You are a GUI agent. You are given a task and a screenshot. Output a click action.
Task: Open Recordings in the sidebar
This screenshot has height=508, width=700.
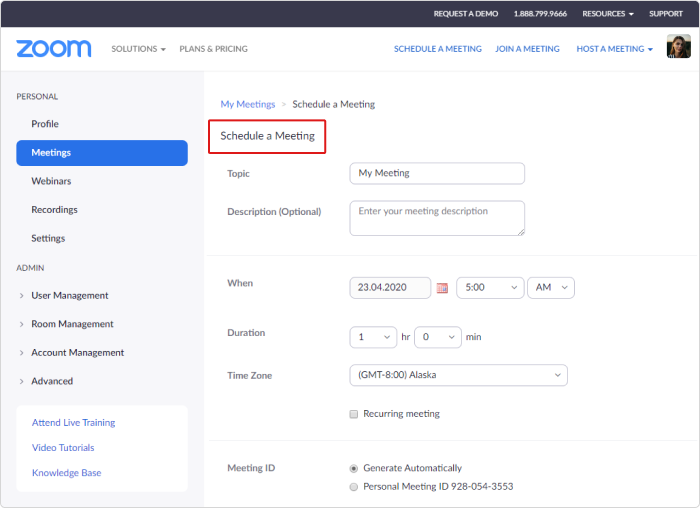54,210
